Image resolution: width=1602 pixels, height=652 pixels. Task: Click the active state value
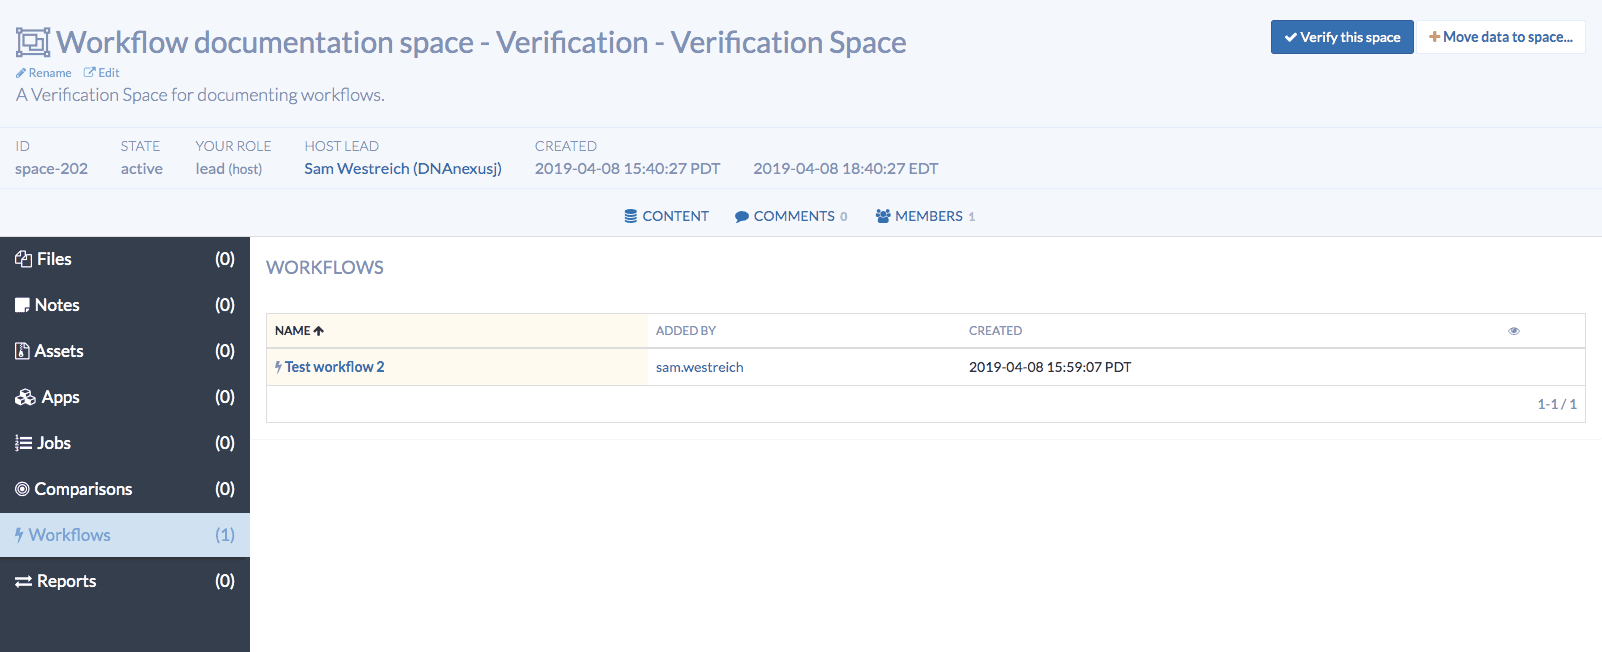click(x=142, y=169)
